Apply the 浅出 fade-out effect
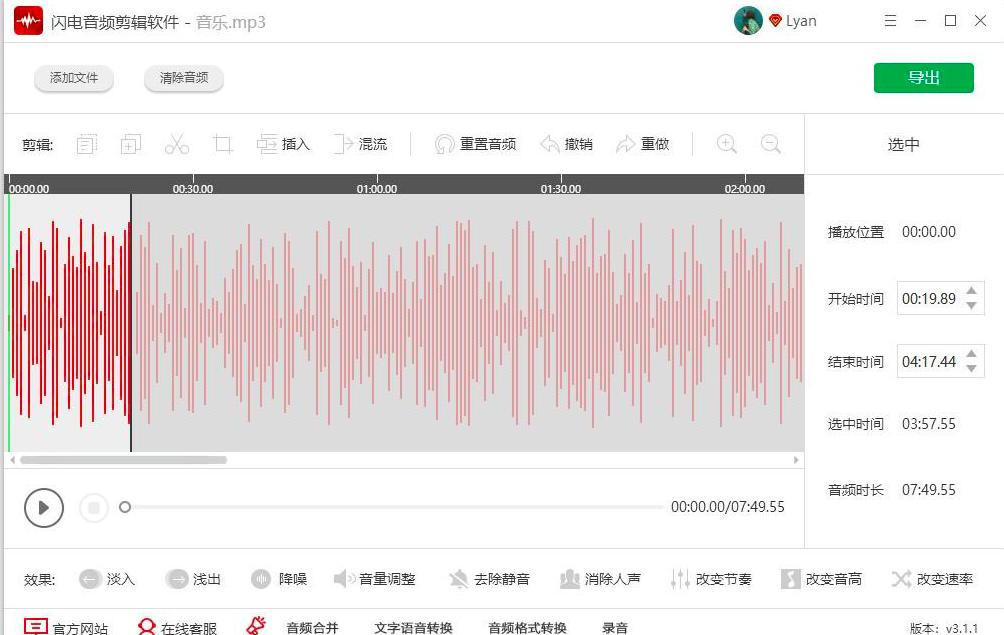This screenshot has height=635, width=1004. (x=193, y=579)
